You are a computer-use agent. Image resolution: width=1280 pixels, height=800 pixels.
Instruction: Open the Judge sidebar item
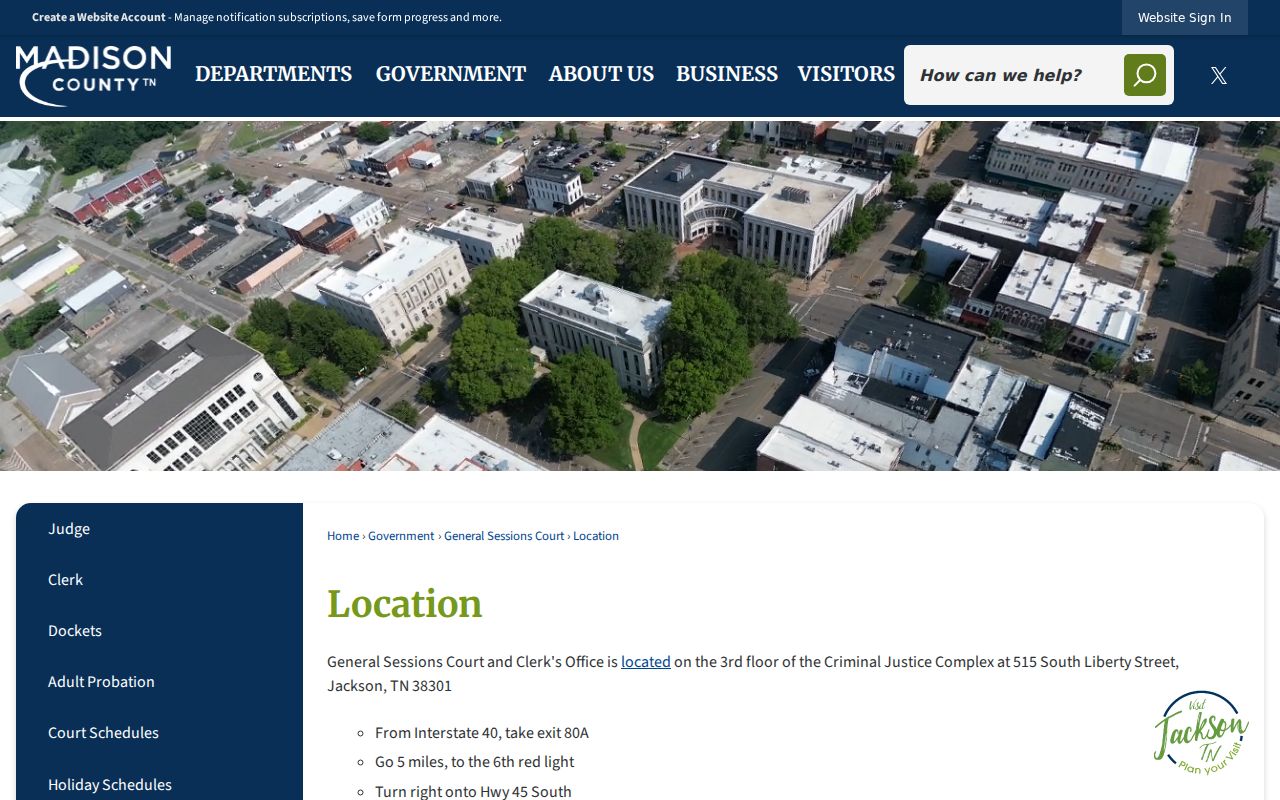(x=160, y=529)
